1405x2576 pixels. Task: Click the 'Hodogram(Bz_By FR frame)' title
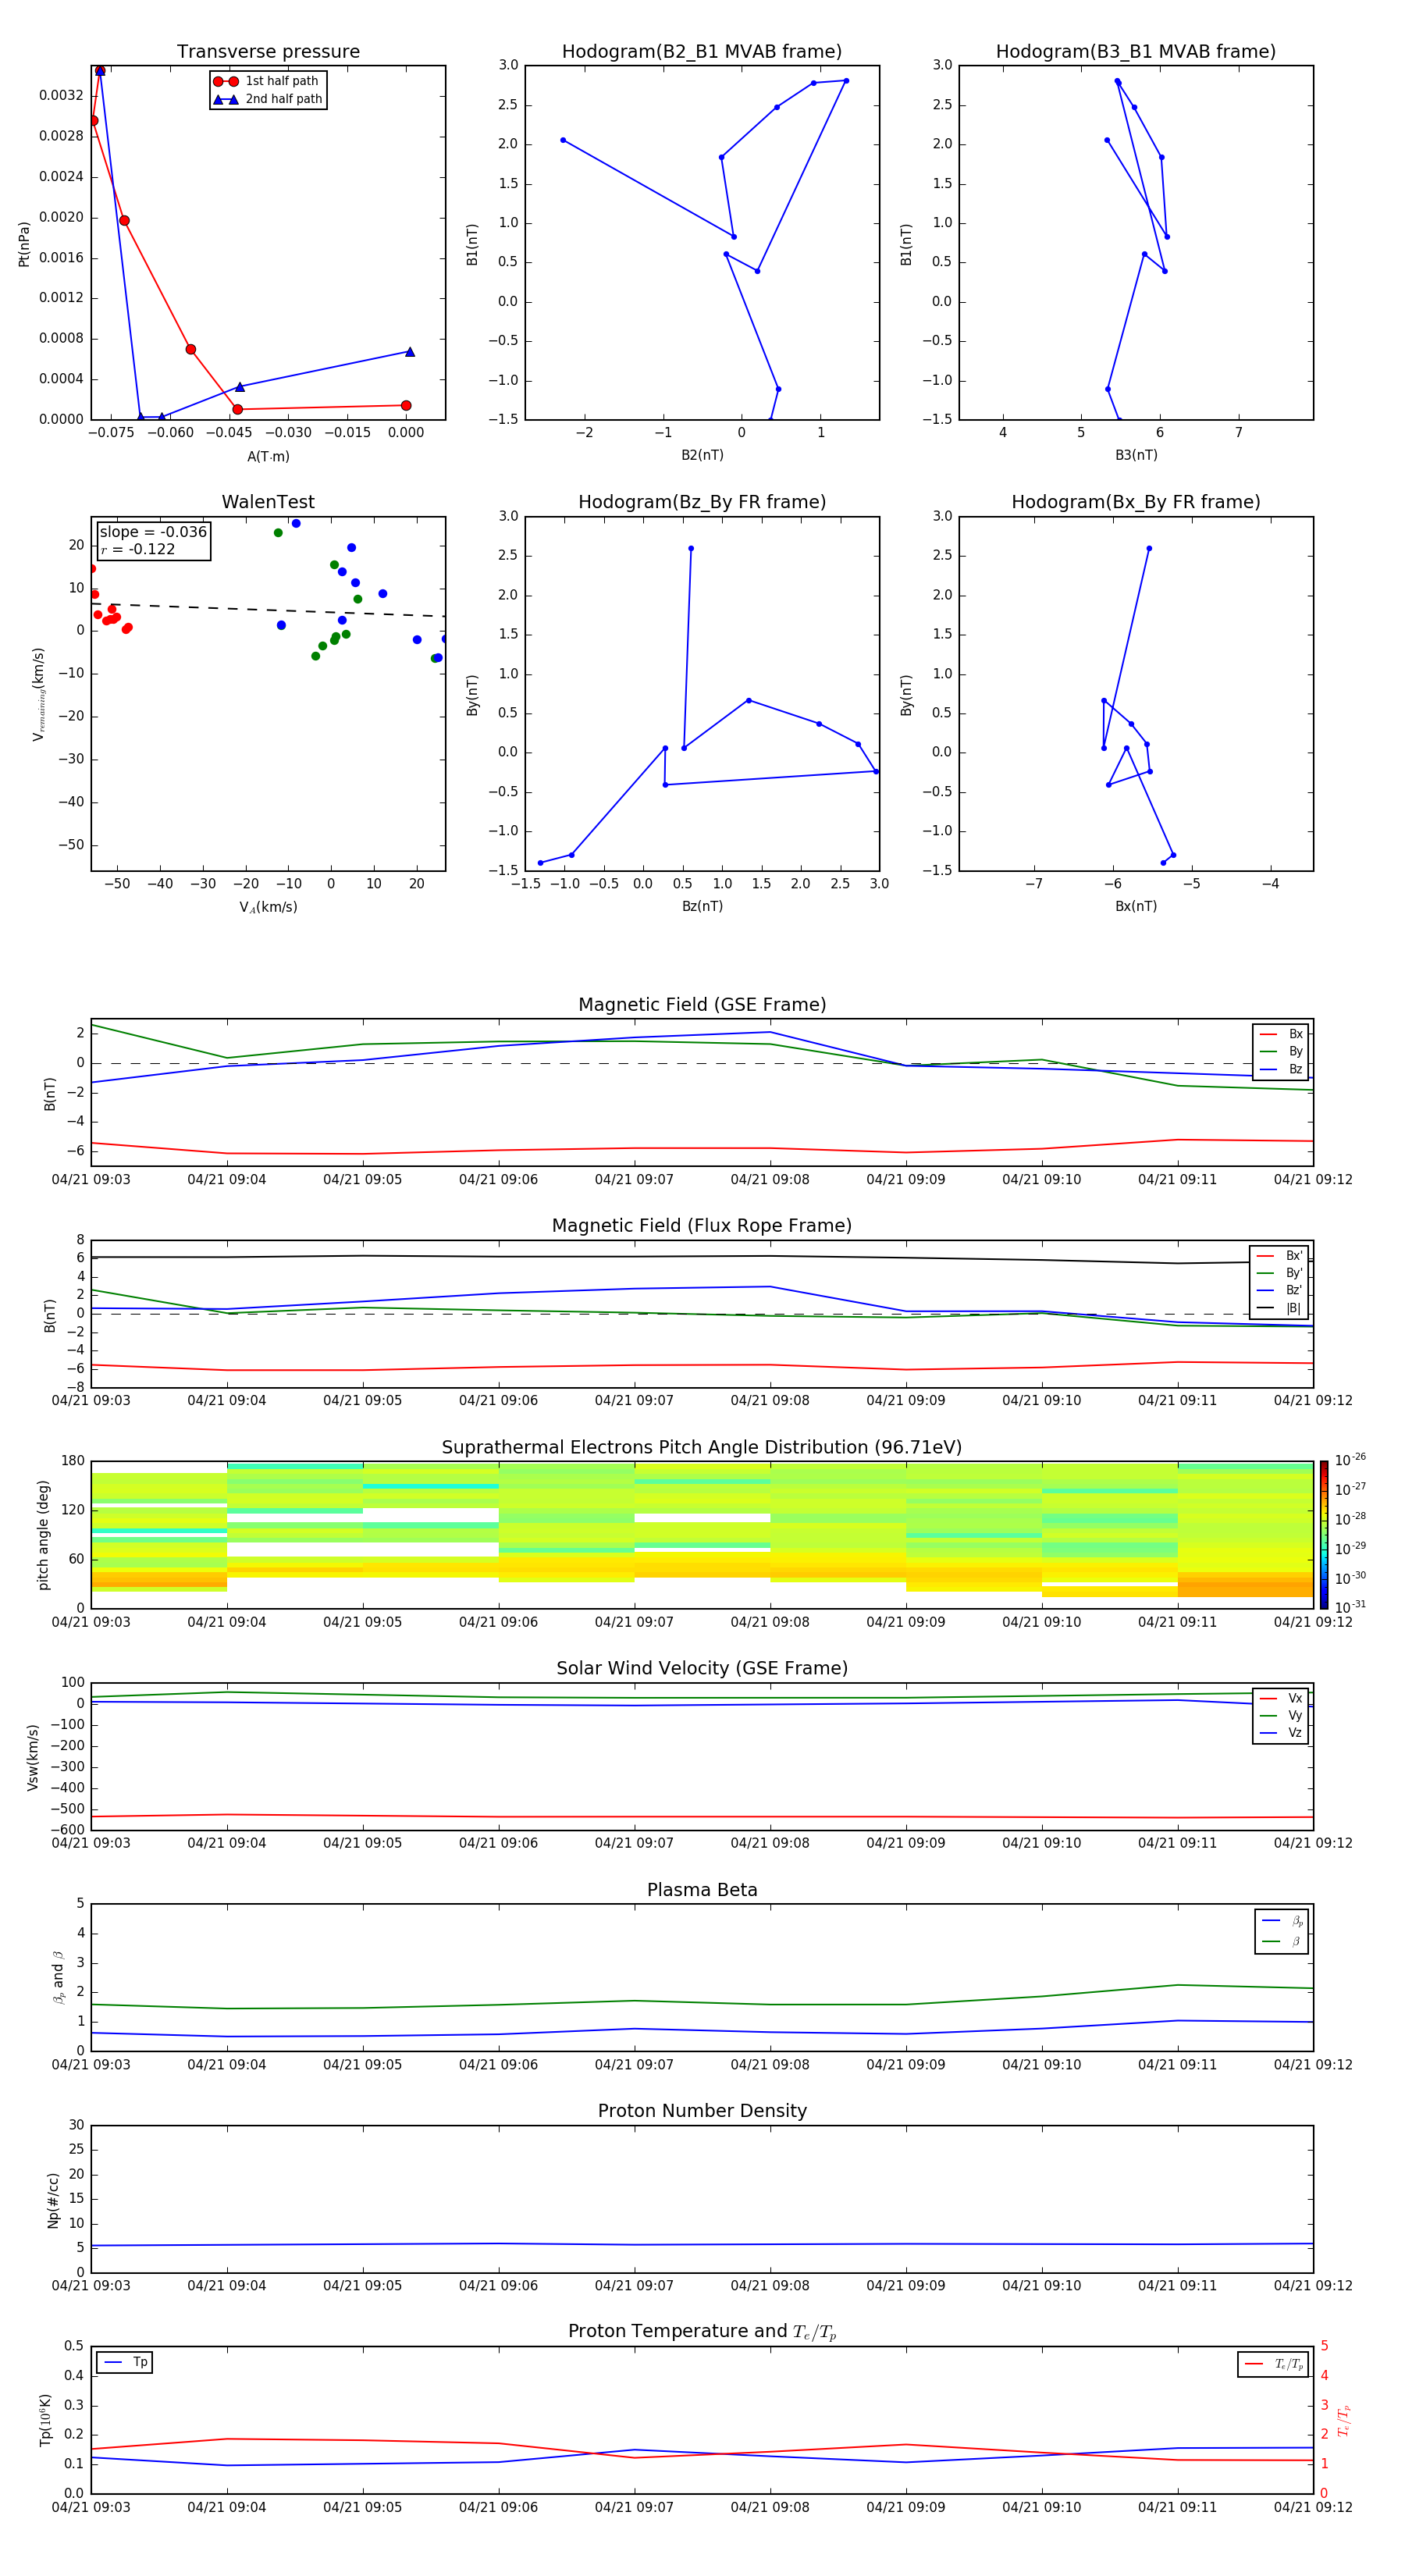click(x=702, y=502)
